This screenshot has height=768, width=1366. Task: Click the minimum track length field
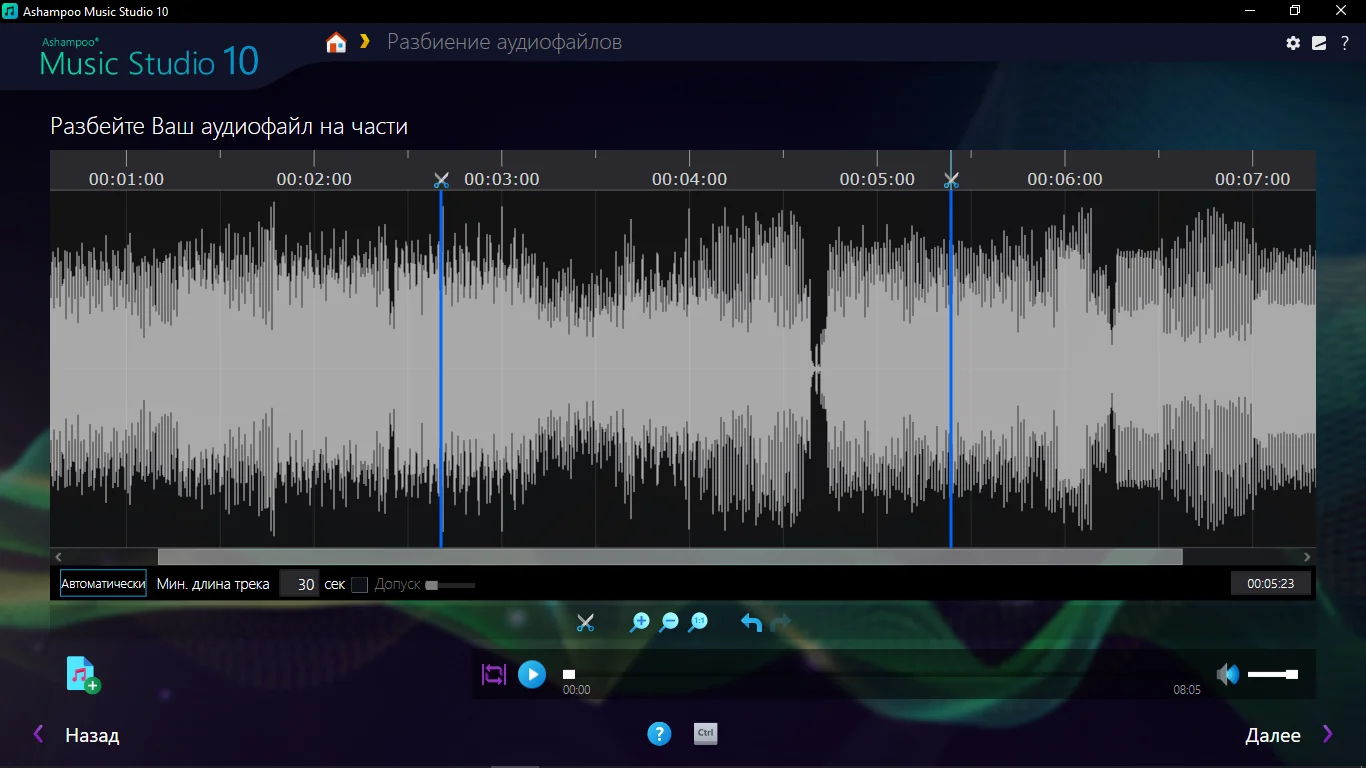point(299,584)
